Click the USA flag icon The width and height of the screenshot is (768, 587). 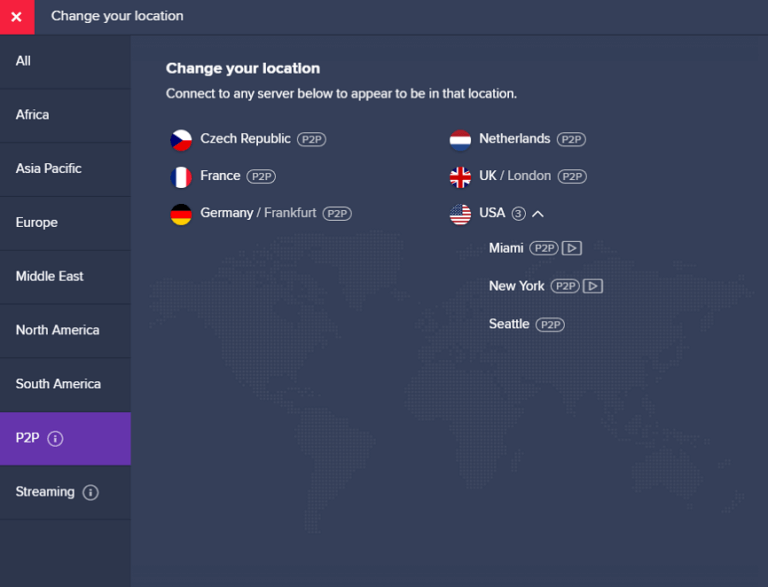(x=460, y=214)
